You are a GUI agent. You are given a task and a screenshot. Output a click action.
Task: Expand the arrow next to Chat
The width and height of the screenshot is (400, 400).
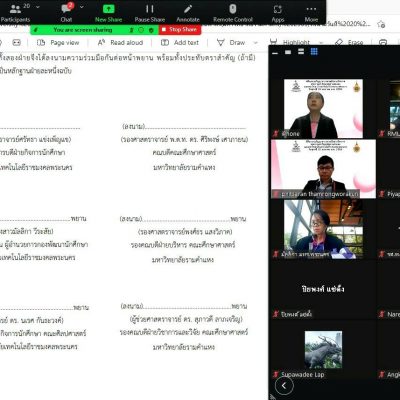coord(82,7)
